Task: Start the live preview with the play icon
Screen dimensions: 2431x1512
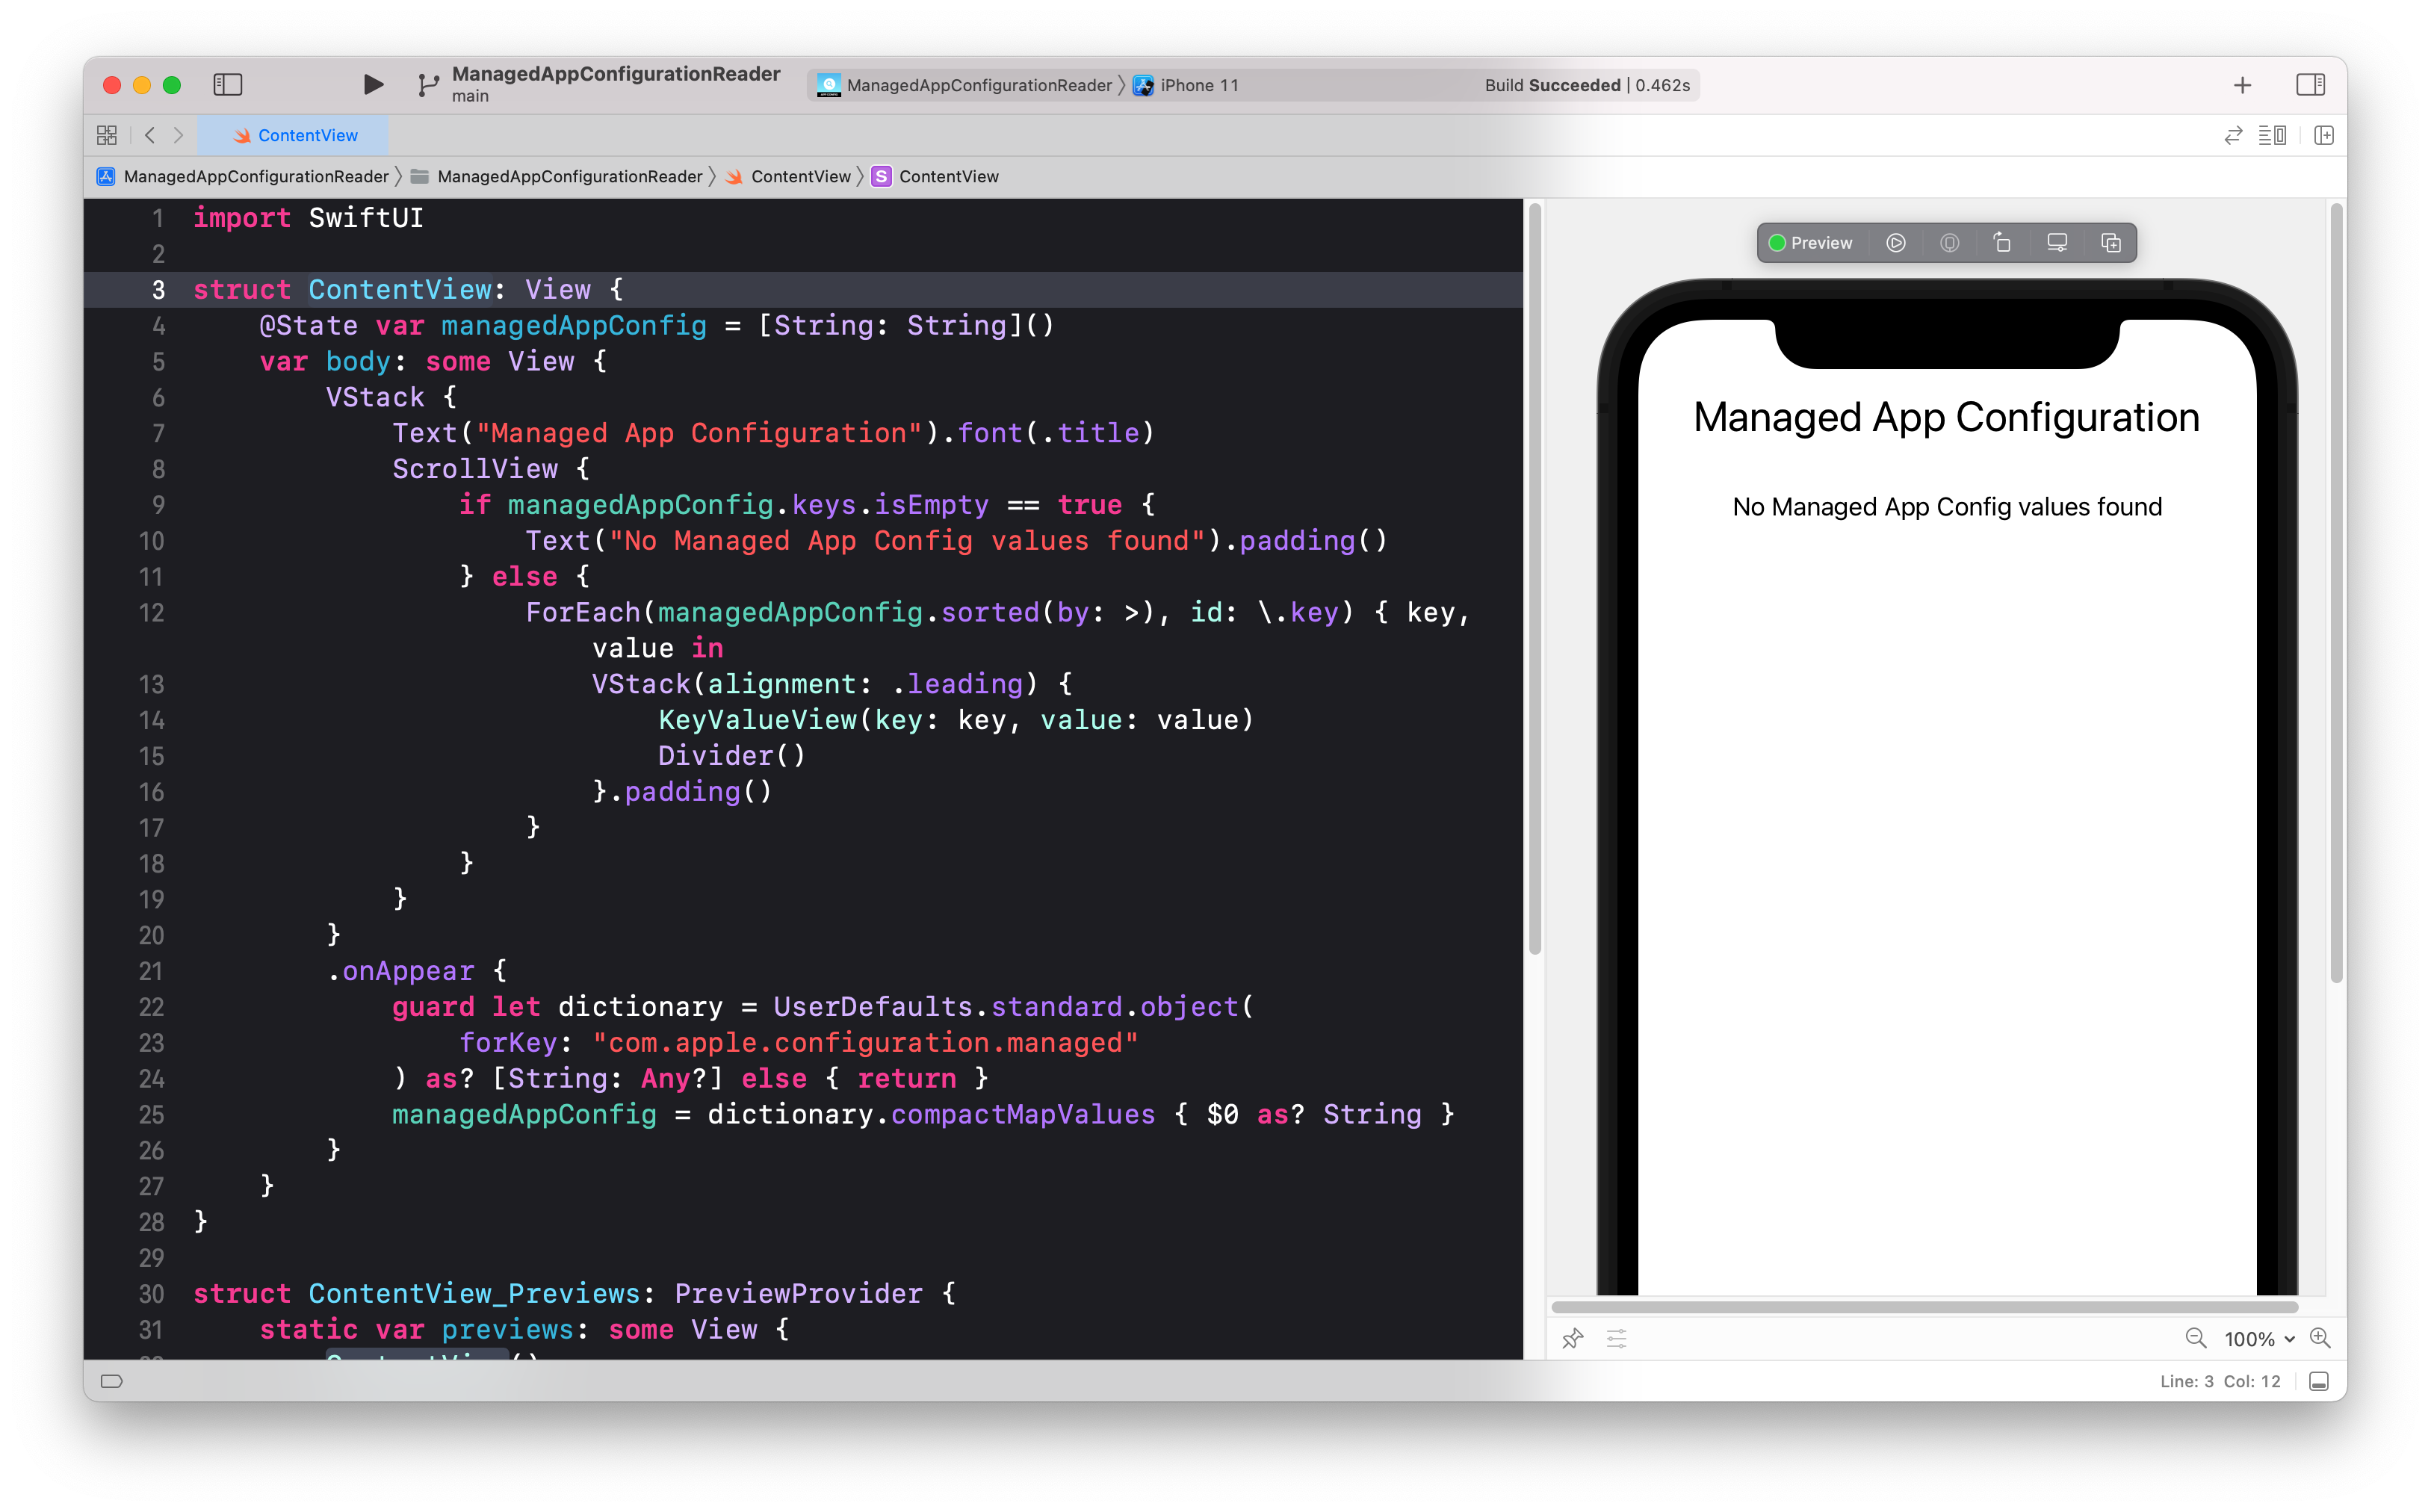Action: [1896, 242]
